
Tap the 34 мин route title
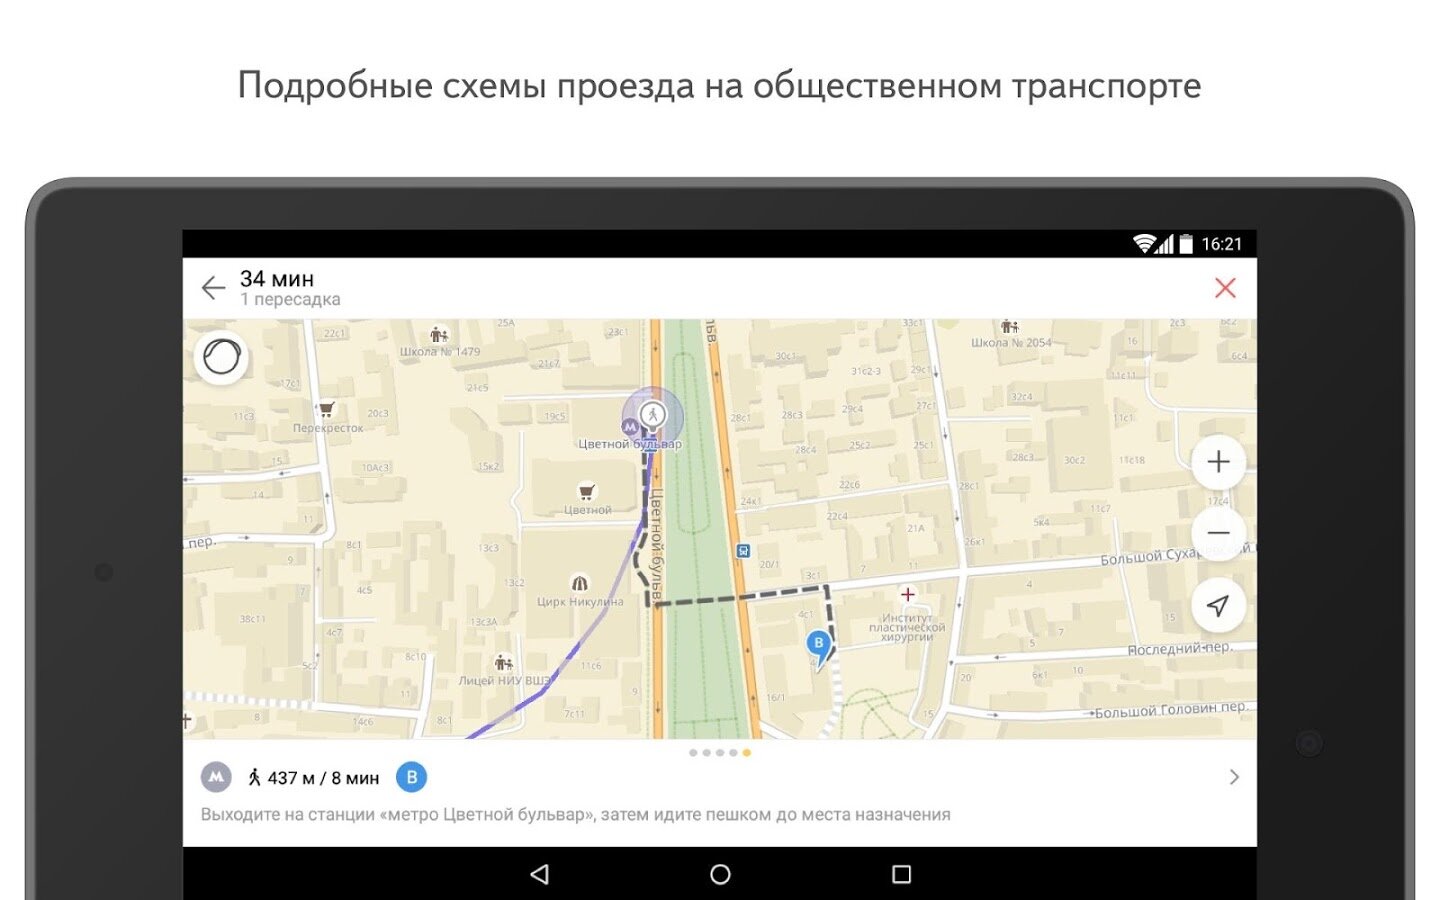(x=277, y=279)
